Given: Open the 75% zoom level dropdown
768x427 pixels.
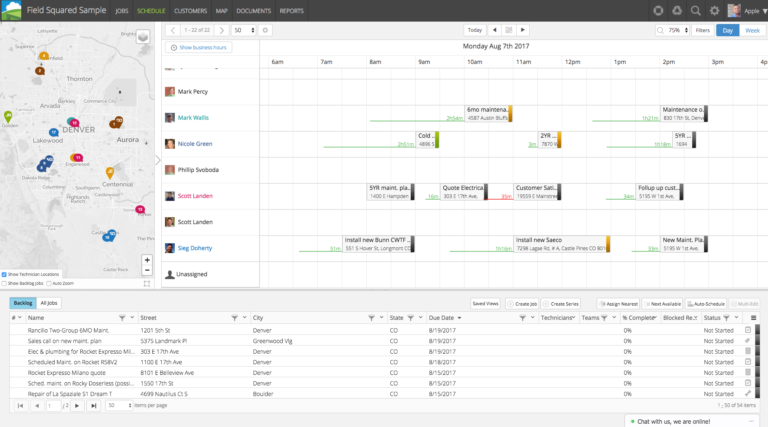Looking at the screenshot, I should (x=678, y=30).
